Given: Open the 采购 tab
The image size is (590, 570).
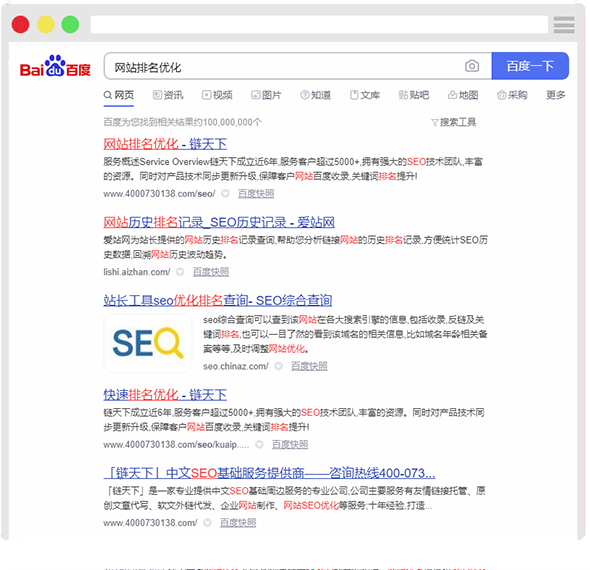Looking at the screenshot, I should pyautogui.click(x=512, y=95).
